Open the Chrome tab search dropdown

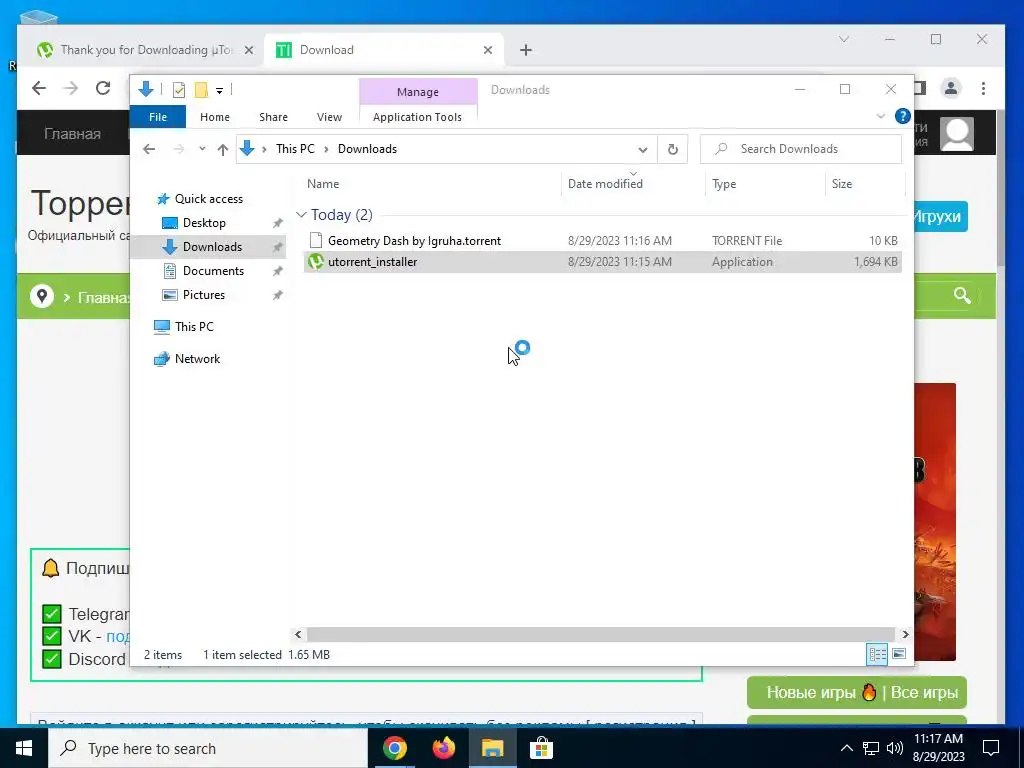coord(844,39)
